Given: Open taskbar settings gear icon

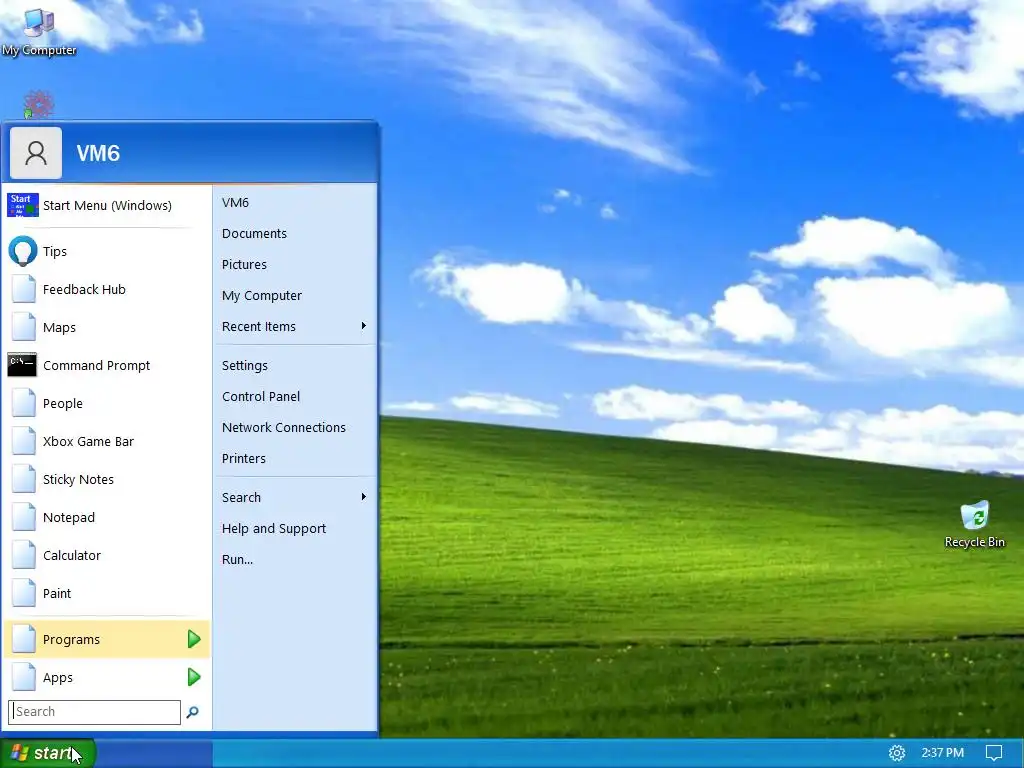Looking at the screenshot, I should tap(897, 753).
